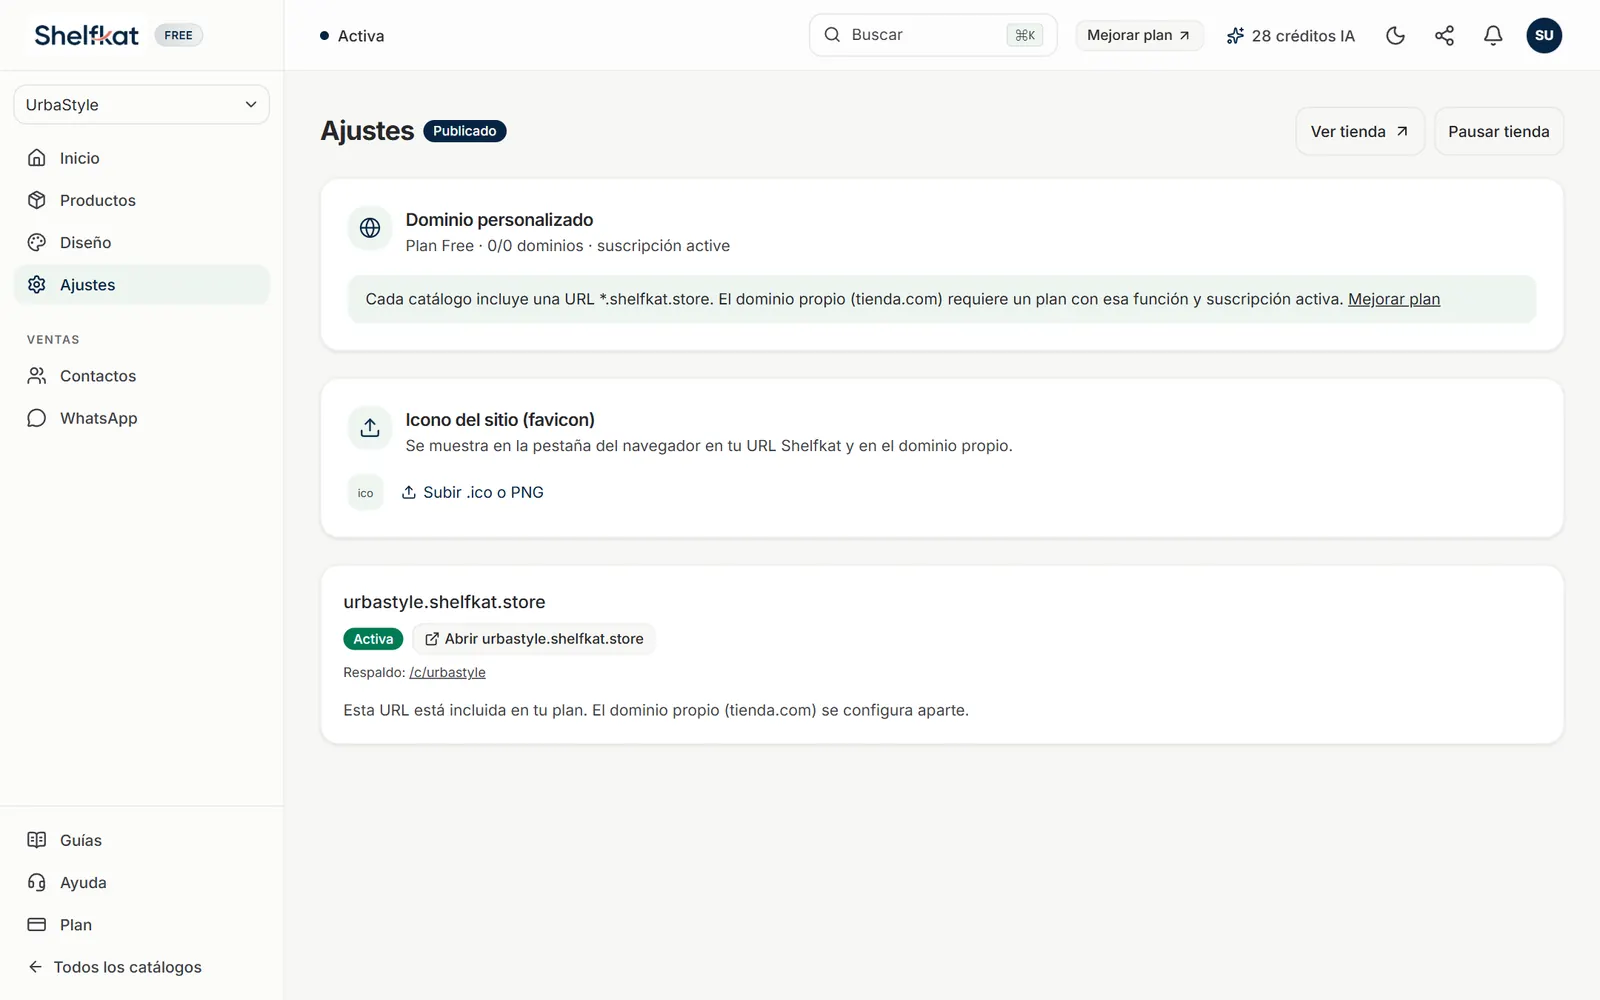Open Ayuda support link
Viewport: 1600px width, 1000px height.
tap(141, 882)
